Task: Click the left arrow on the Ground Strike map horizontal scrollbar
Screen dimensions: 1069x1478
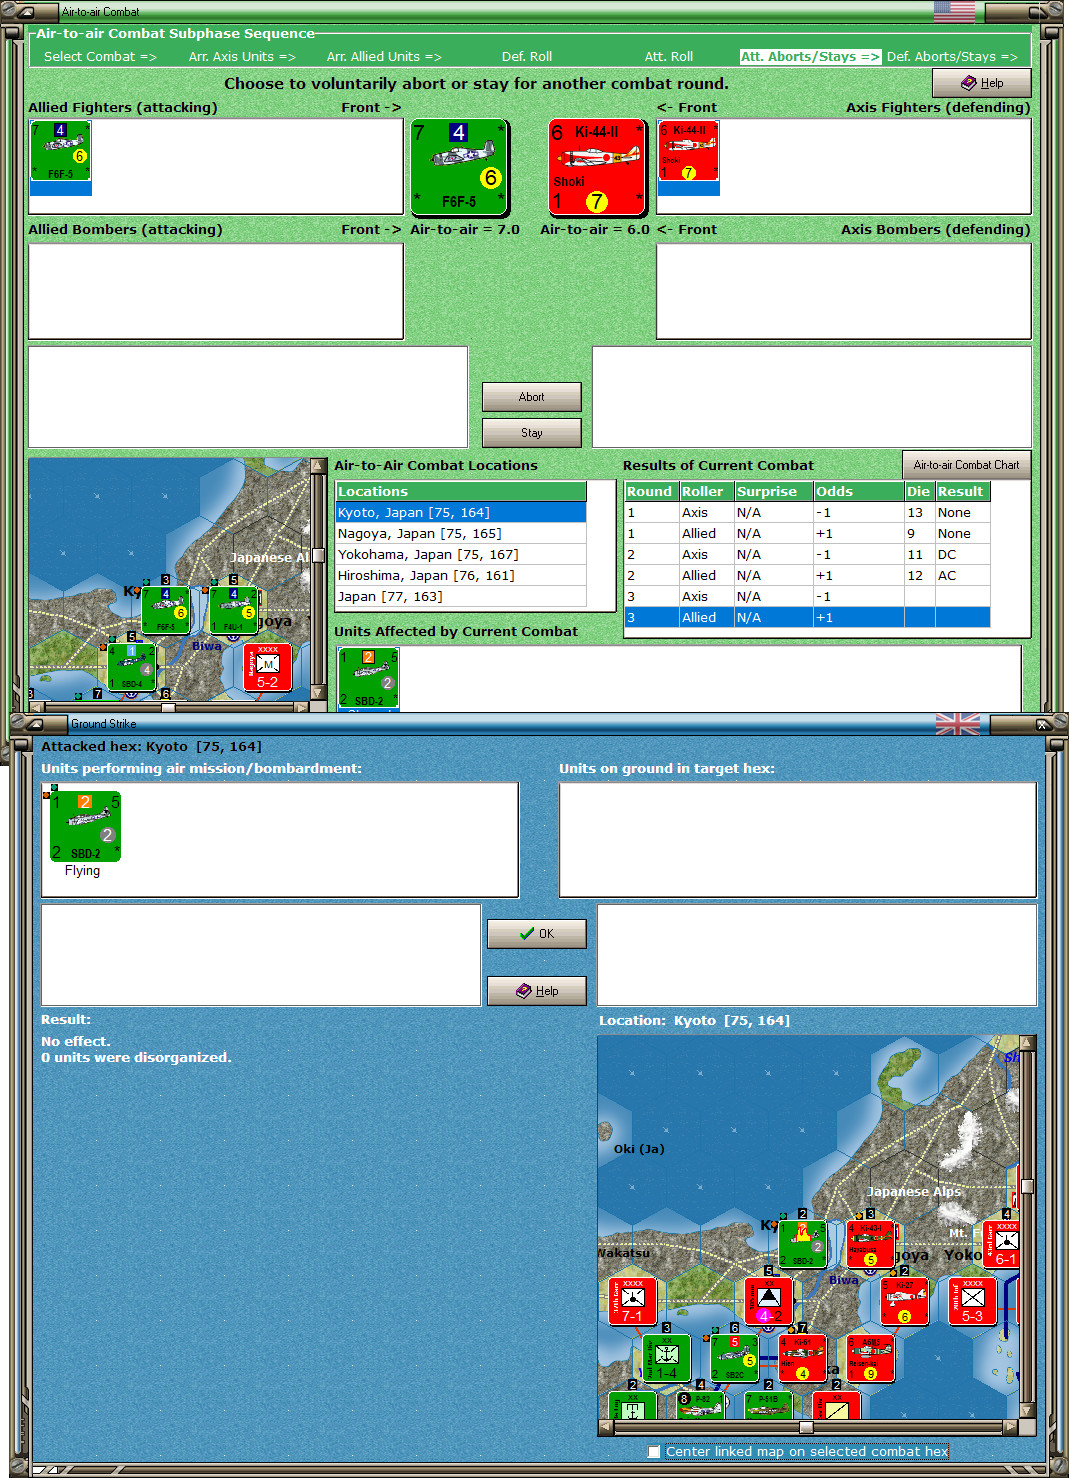Action: point(606,1427)
